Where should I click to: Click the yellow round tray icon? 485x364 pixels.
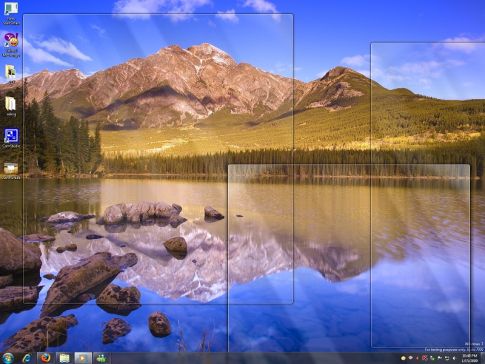403,358
